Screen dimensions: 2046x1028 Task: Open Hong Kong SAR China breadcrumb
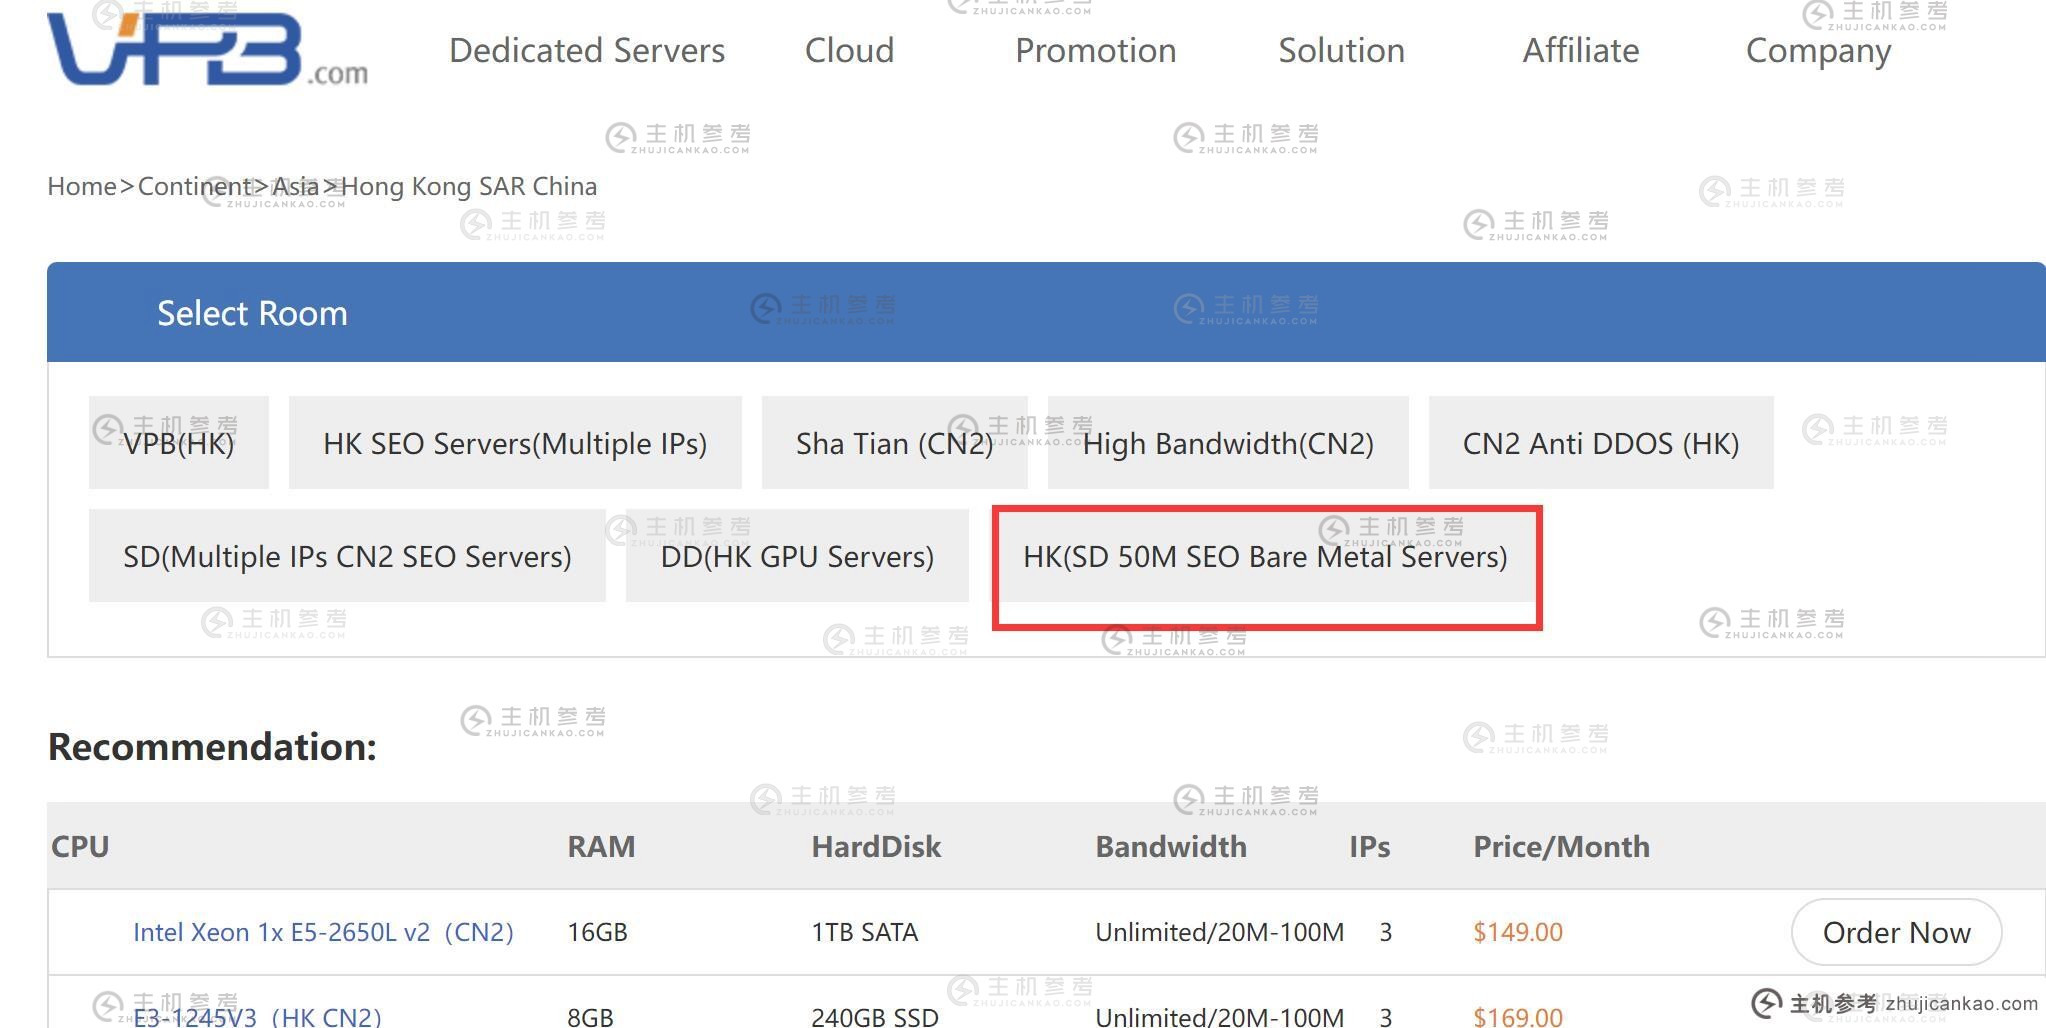click(469, 187)
